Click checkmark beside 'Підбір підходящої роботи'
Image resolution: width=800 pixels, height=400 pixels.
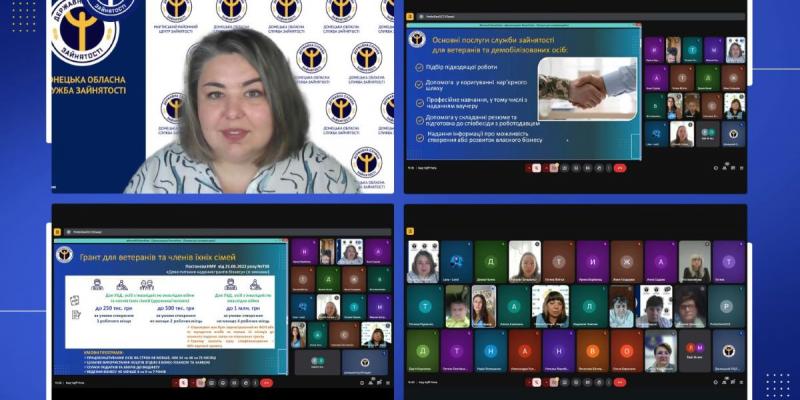coord(418,68)
